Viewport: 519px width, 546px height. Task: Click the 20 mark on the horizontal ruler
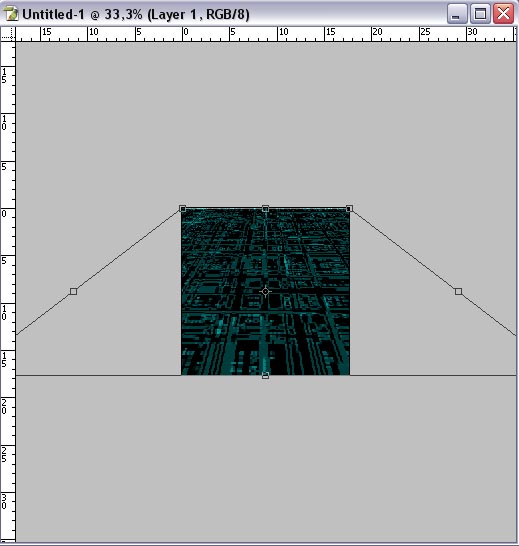tap(378, 32)
